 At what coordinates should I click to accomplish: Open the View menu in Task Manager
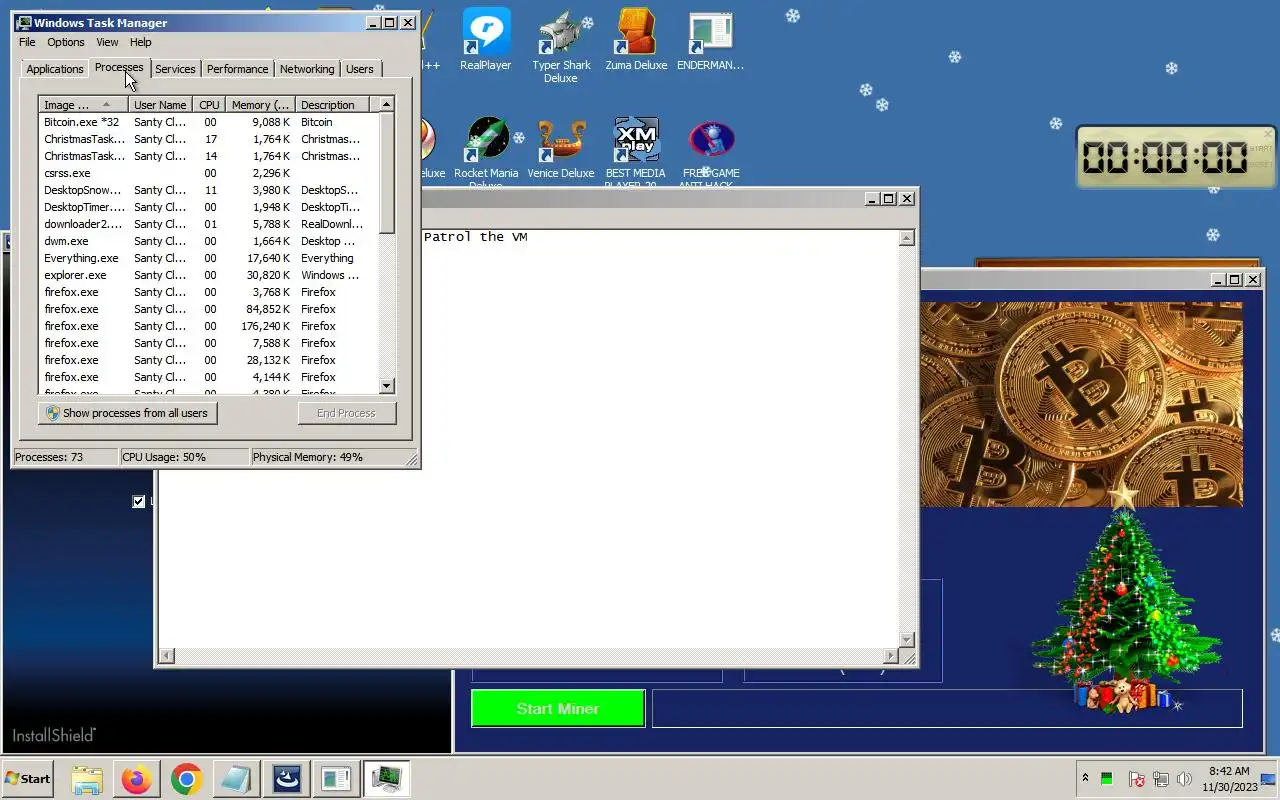point(107,42)
